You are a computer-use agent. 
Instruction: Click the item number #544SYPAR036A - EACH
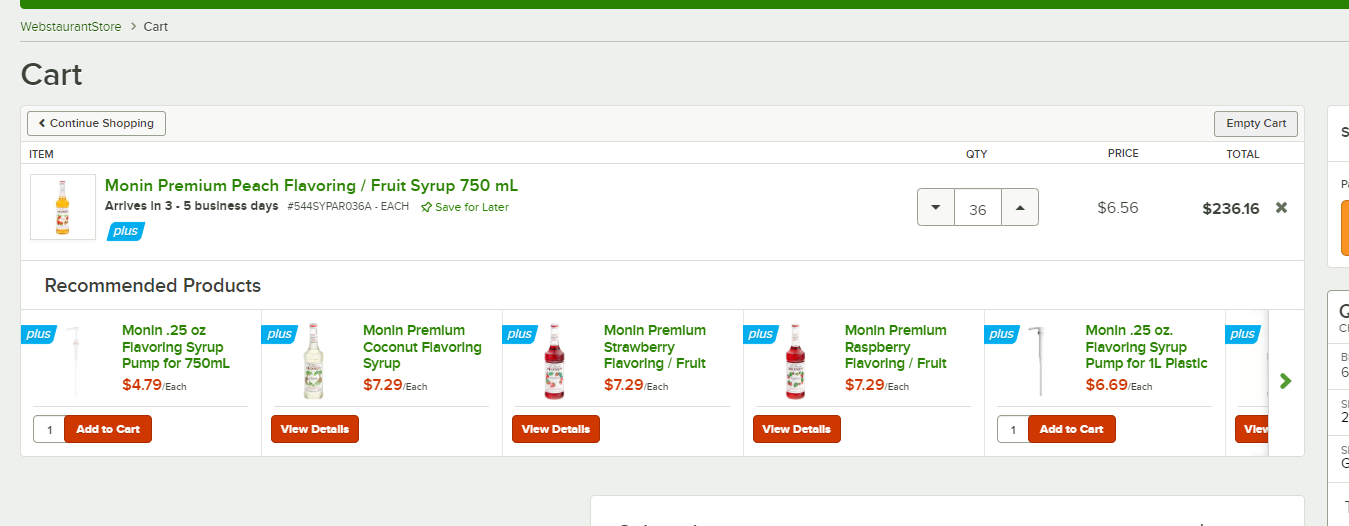(348, 206)
